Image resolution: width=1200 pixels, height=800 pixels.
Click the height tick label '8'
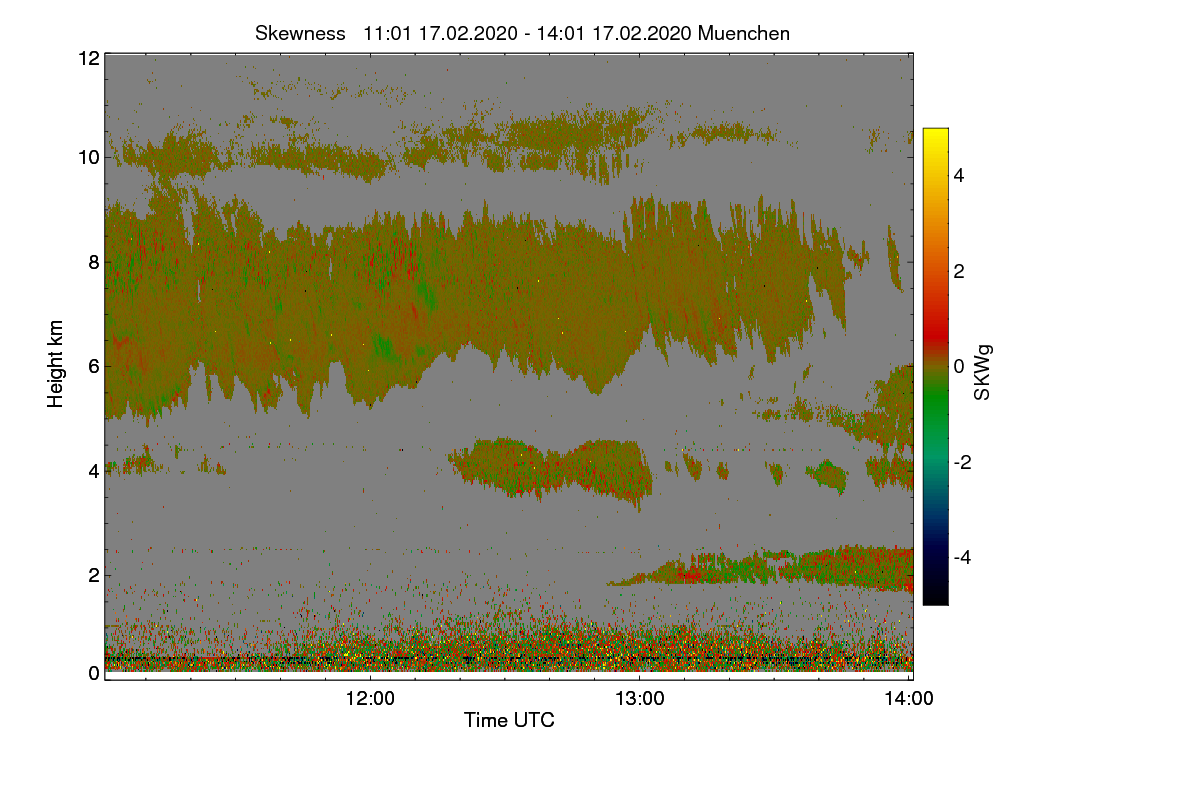pos(93,262)
